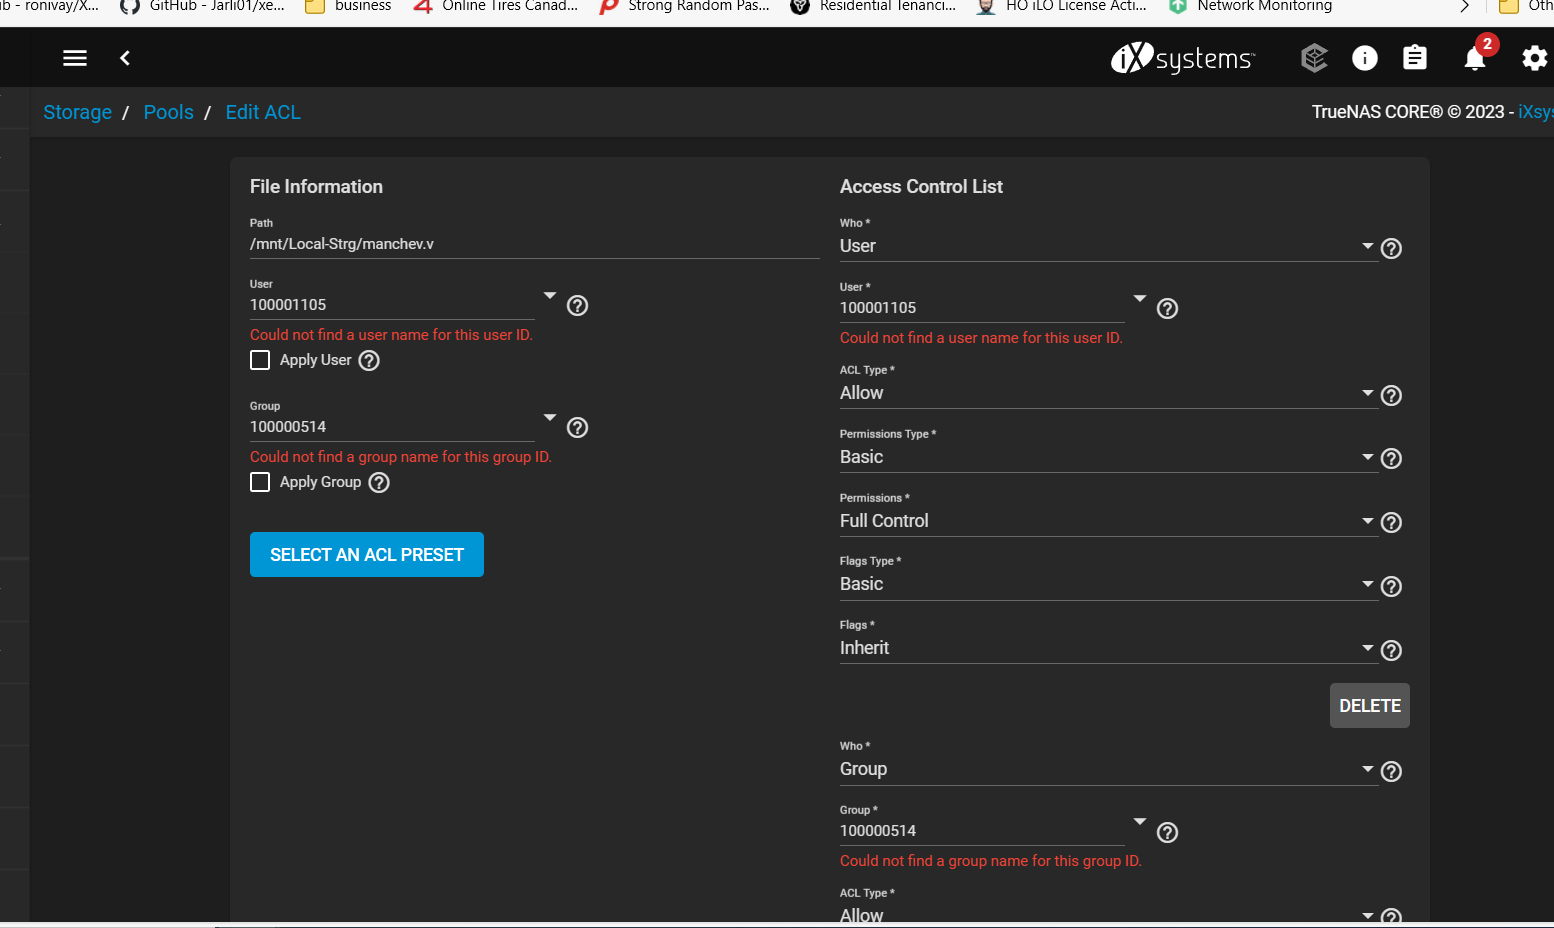Open Permissions dropdown showing Full Control
Screen dimensions: 1554x928
1106,521
